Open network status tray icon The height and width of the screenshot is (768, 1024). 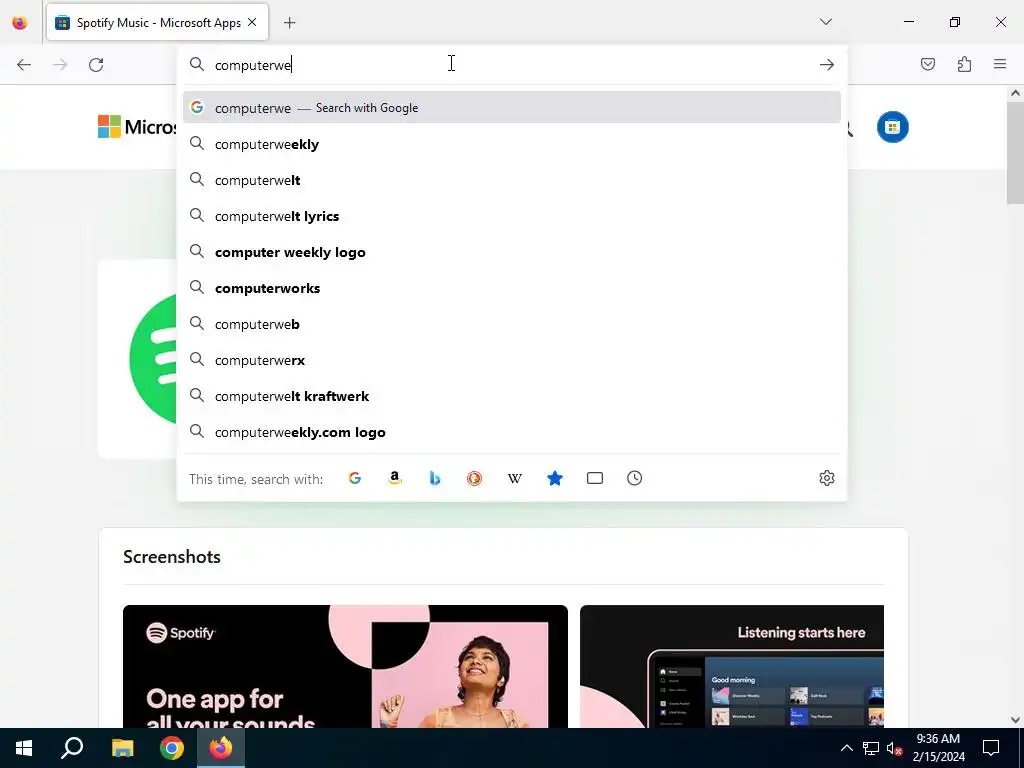pyautogui.click(x=871, y=748)
